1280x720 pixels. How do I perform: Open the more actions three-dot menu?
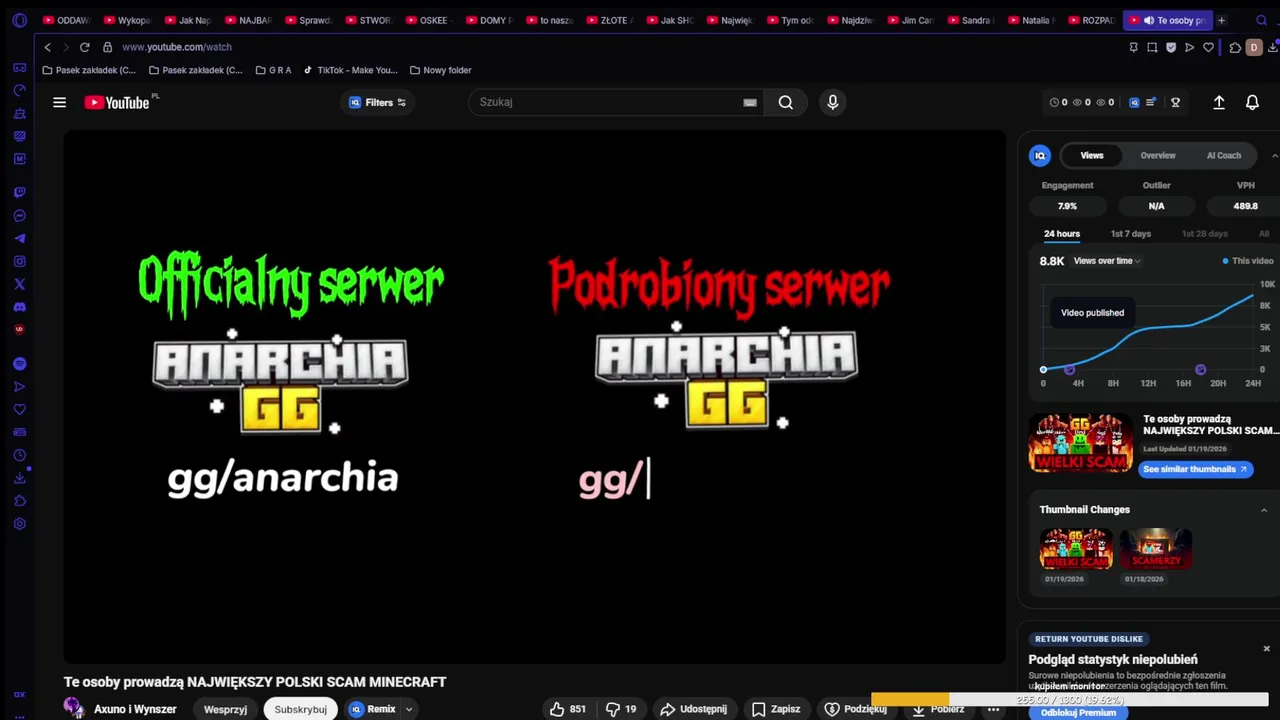(x=993, y=709)
